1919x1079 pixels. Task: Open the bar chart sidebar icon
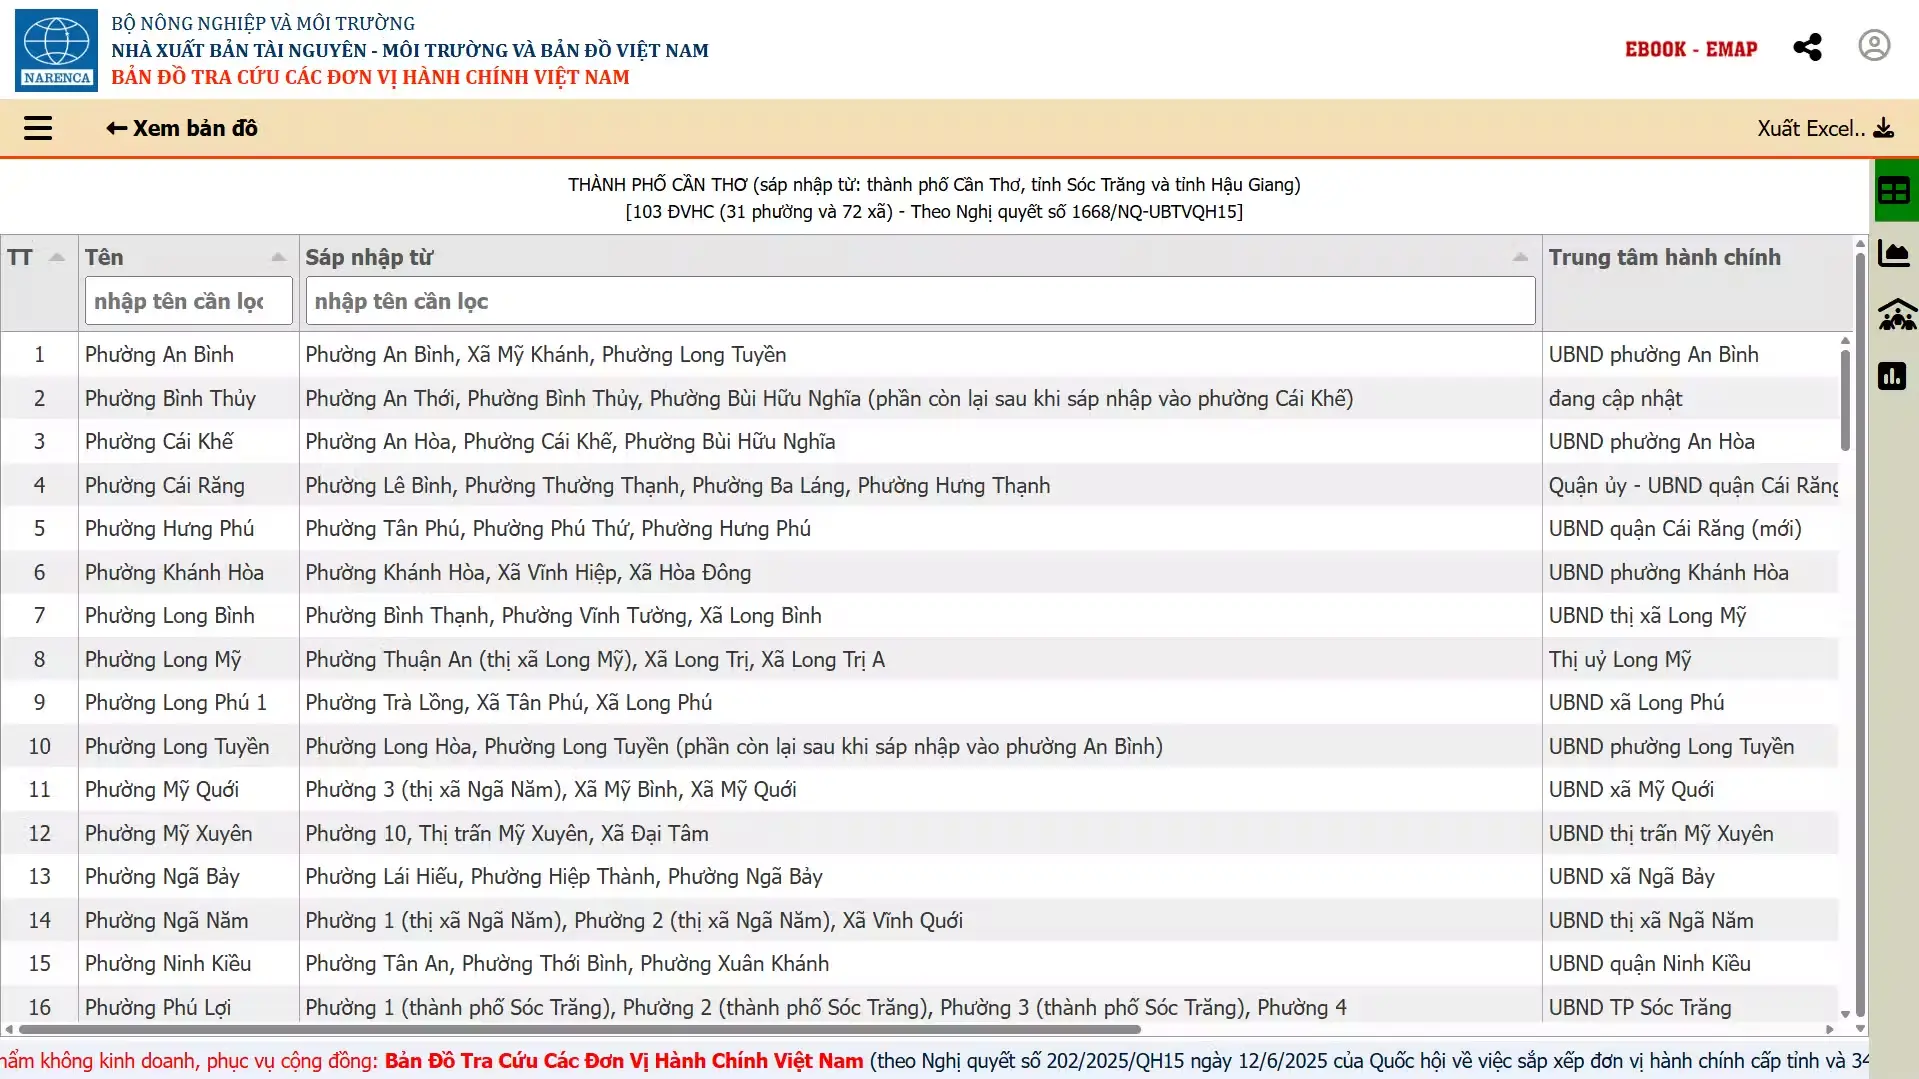(1892, 376)
